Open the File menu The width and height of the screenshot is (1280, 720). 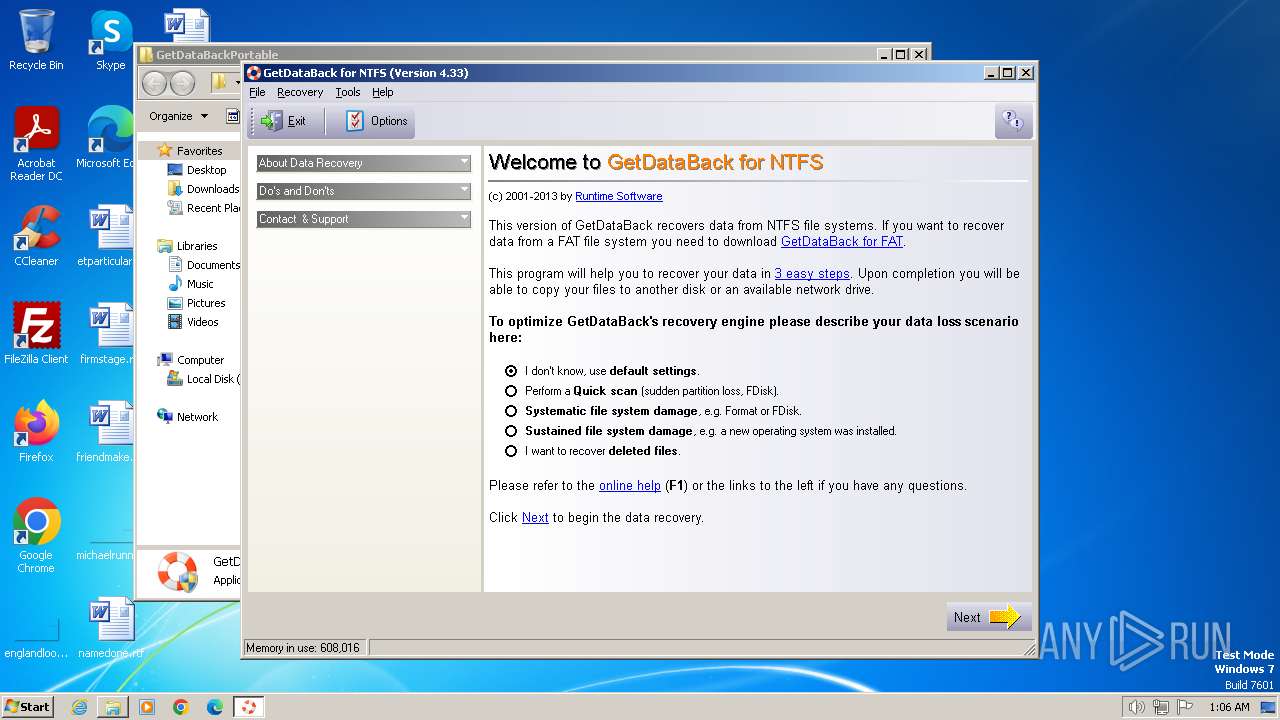point(257,92)
